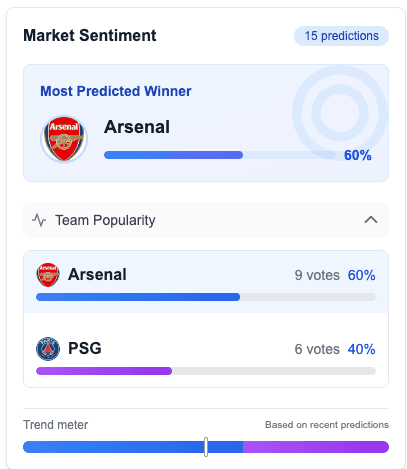Toggle the Team Popularity section header
This screenshot has width=407, height=469.
[x=206, y=220]
